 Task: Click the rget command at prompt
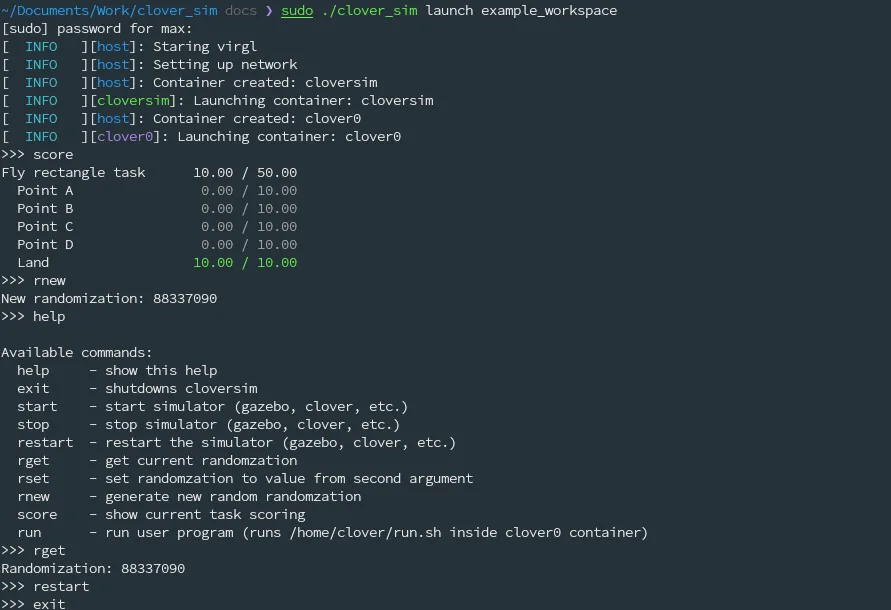49,551
